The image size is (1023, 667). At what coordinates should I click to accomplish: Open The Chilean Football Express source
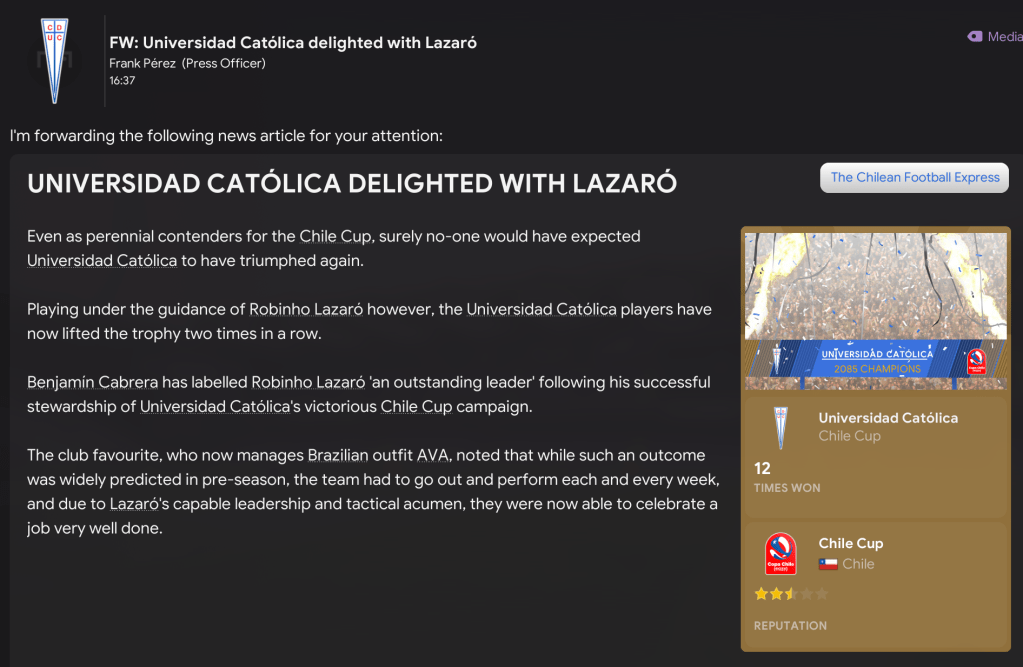tap(914, 177)
